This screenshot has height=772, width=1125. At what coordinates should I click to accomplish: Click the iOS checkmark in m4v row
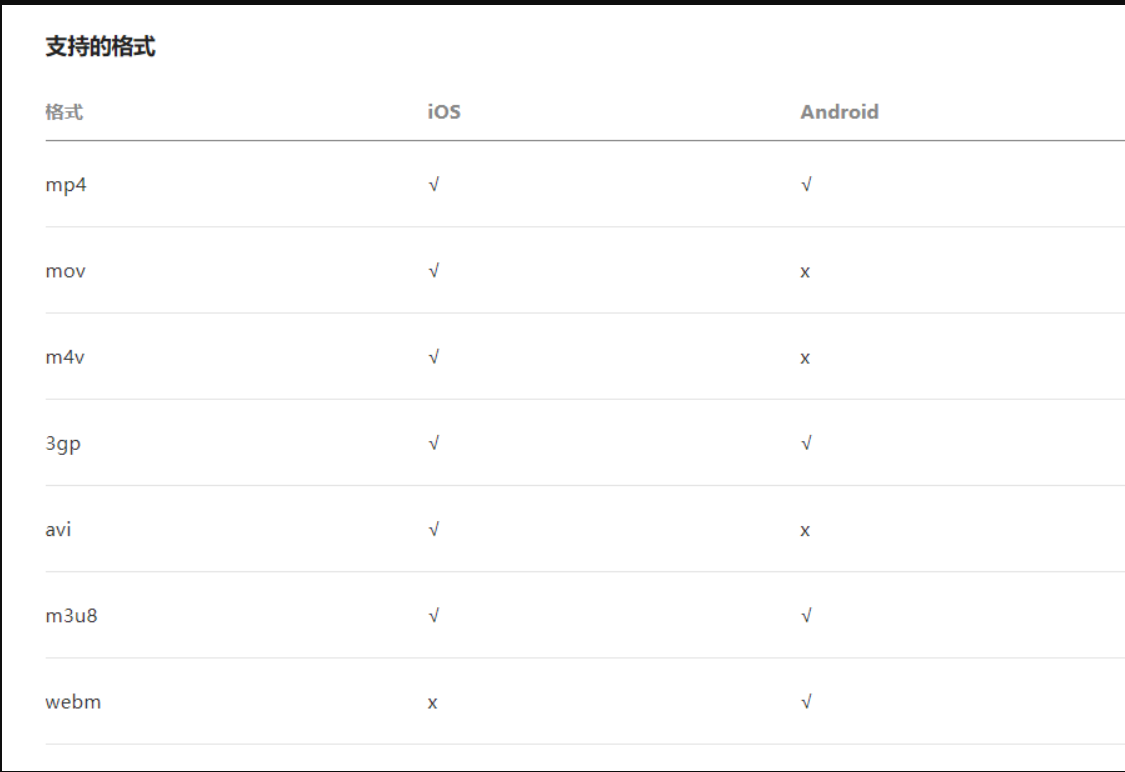[433, 357]
